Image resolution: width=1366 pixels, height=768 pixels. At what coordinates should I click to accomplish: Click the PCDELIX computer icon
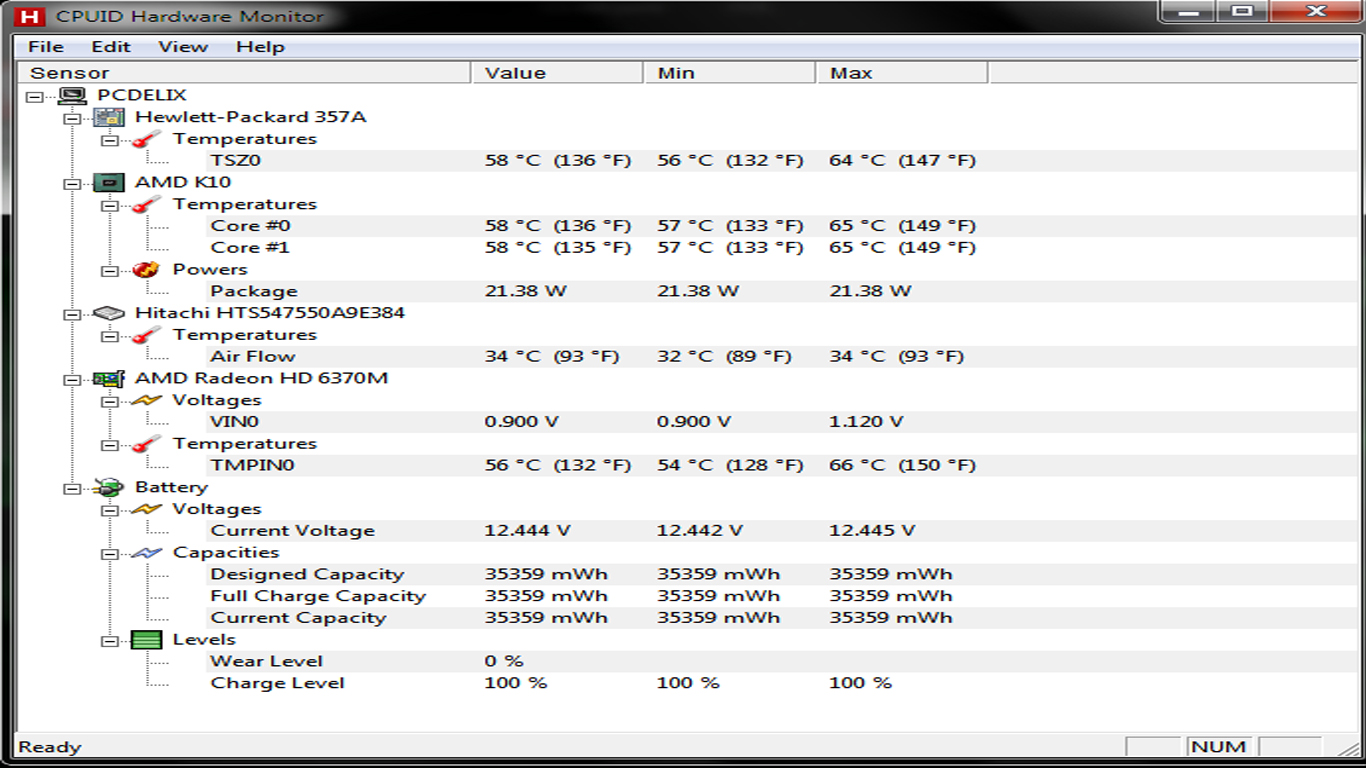(72, 95)
